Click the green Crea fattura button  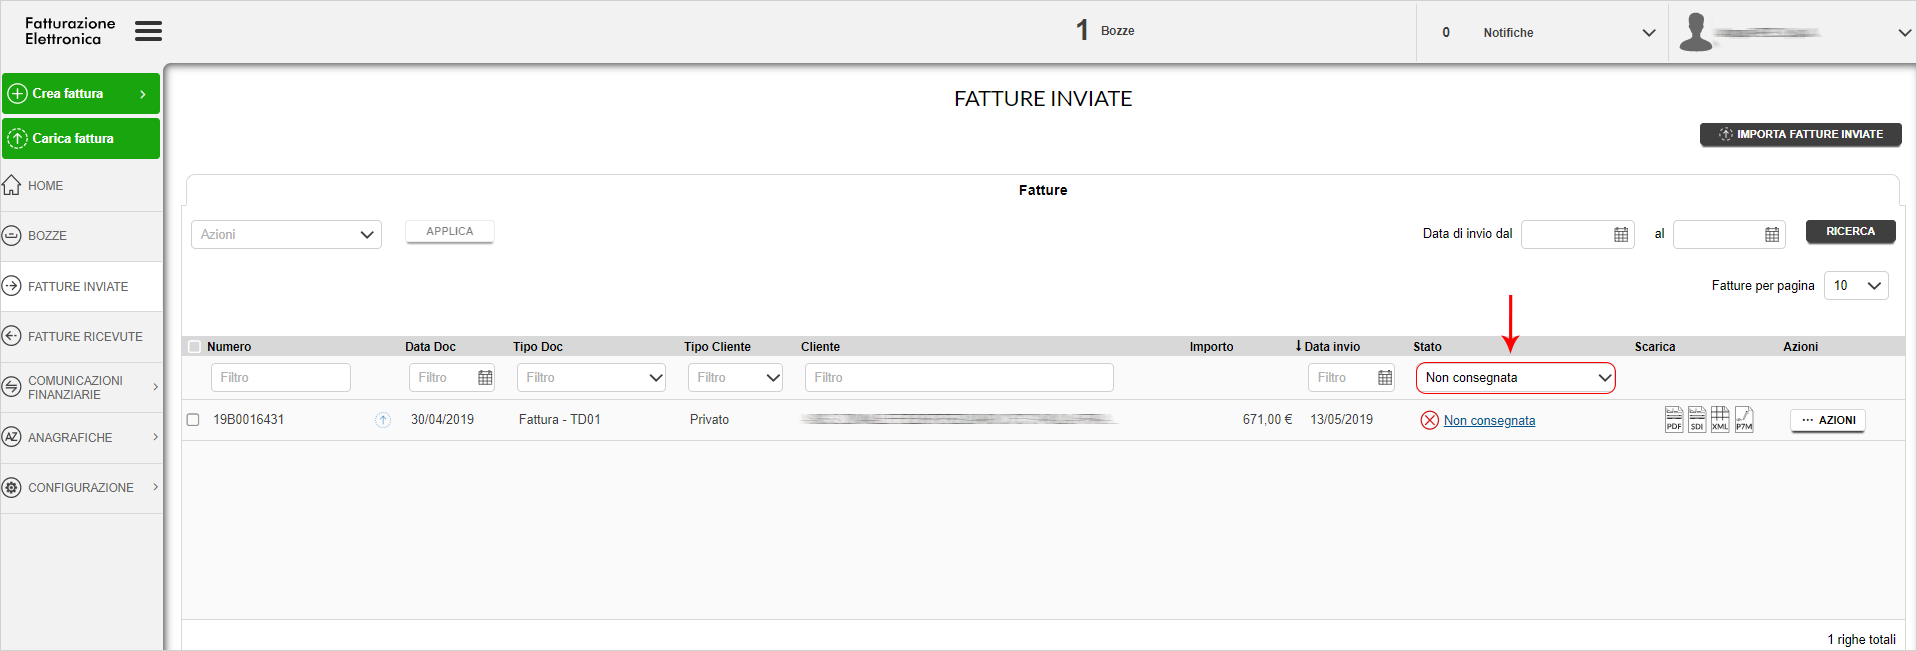[81, 93]
